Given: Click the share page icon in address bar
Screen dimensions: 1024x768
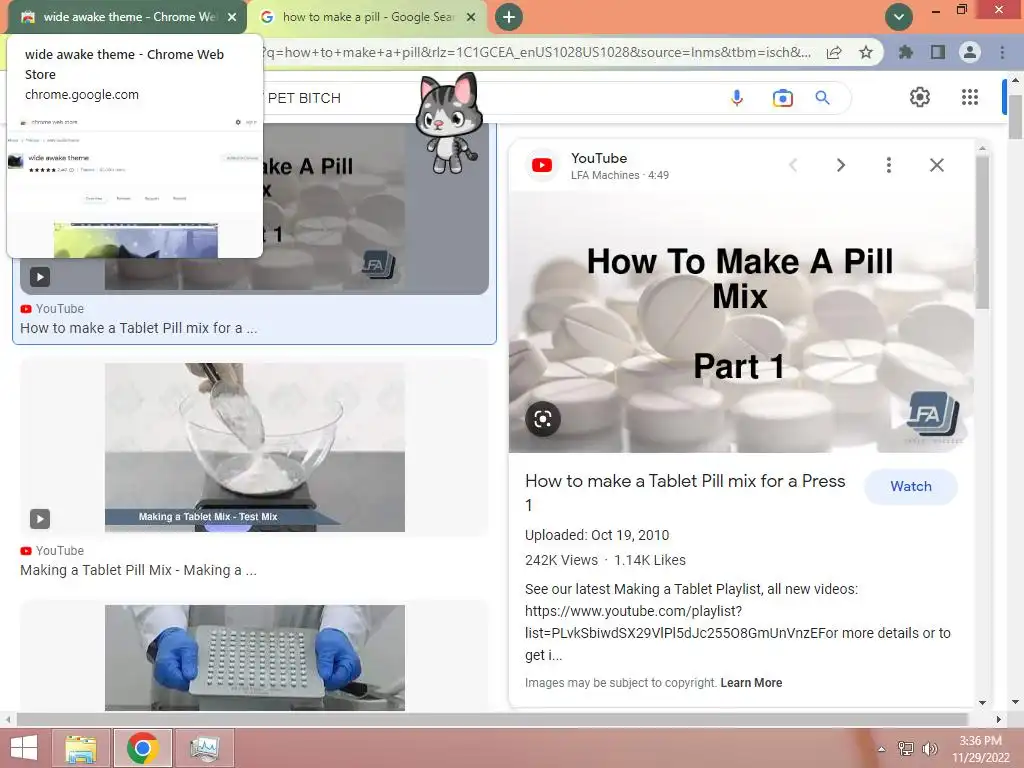Looking at the screenshot, I should 834,52.
